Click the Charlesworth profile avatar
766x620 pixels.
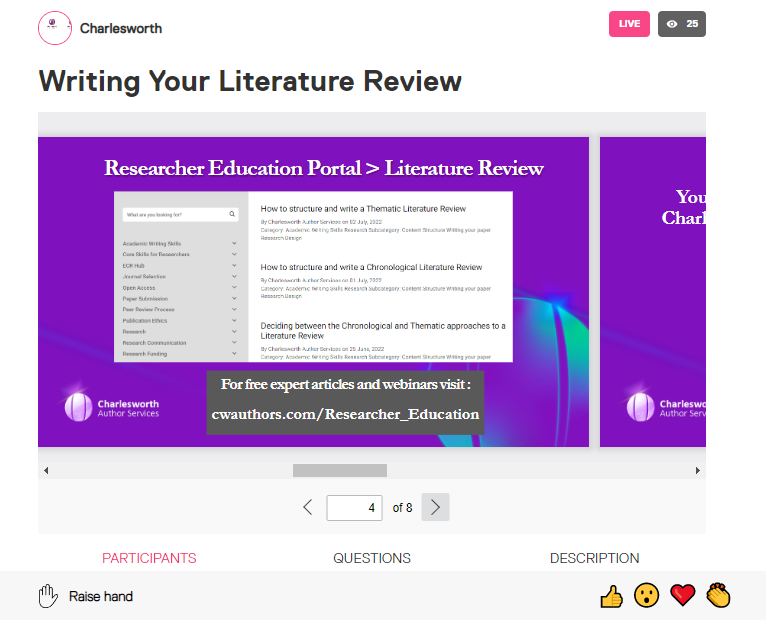coord(55,28)
